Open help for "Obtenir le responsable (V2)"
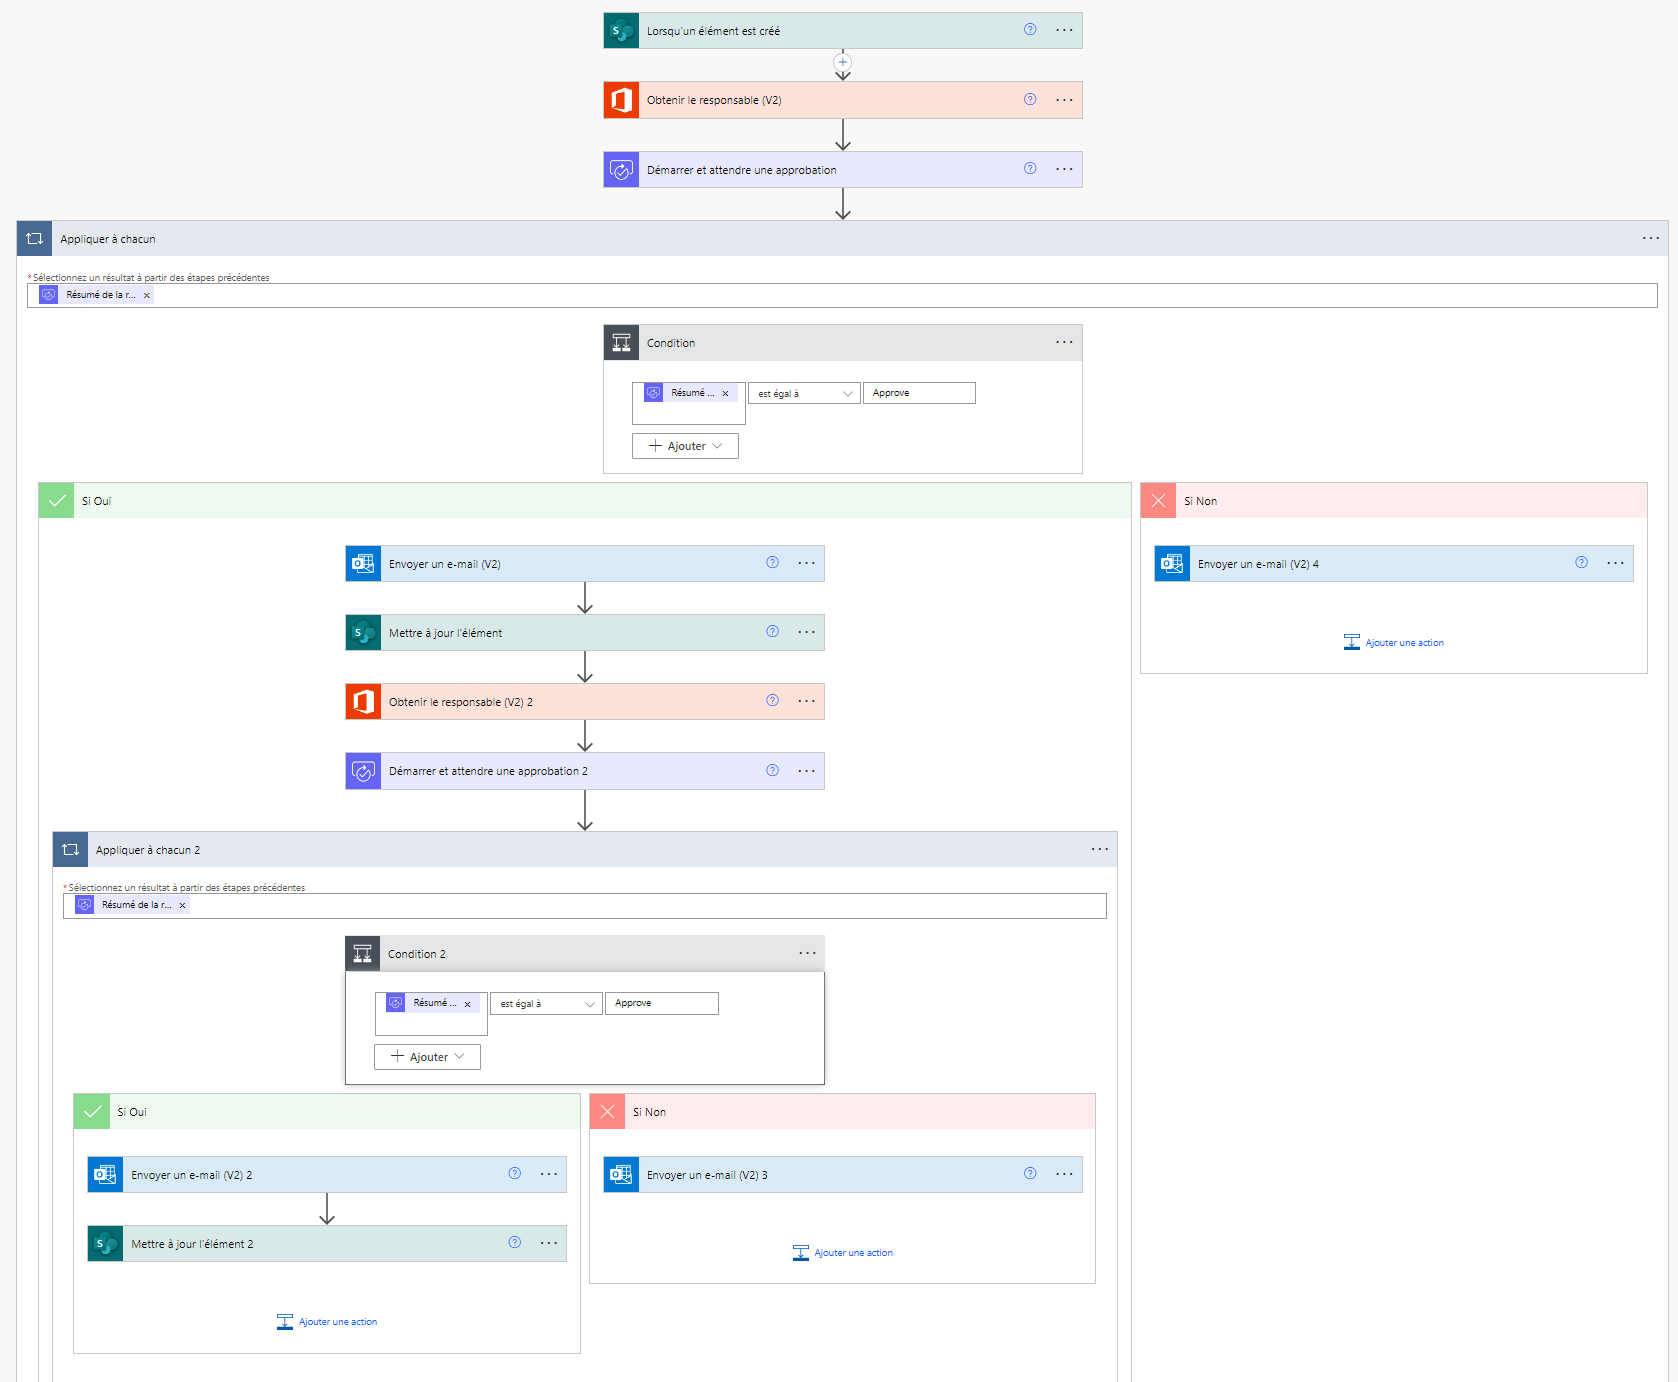Screen dimensions: 1678x1382 pos(1030,99)
